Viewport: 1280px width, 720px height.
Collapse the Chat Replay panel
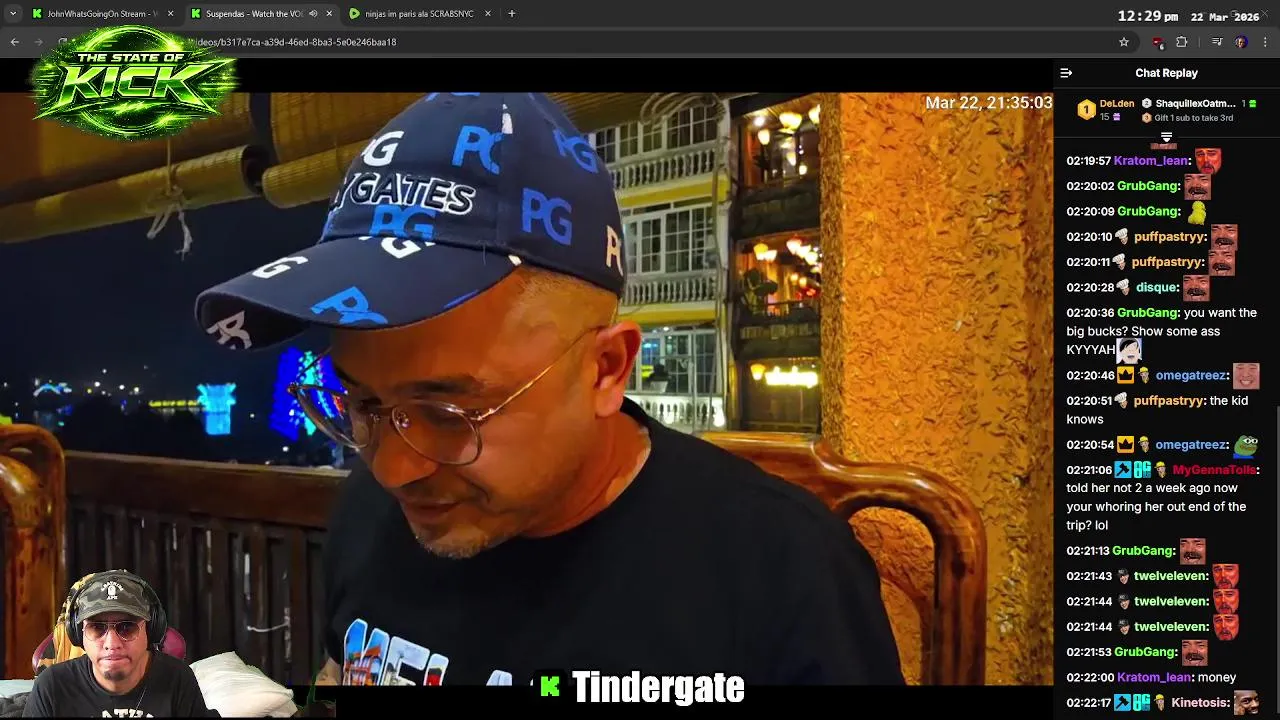click(1066, 73)
